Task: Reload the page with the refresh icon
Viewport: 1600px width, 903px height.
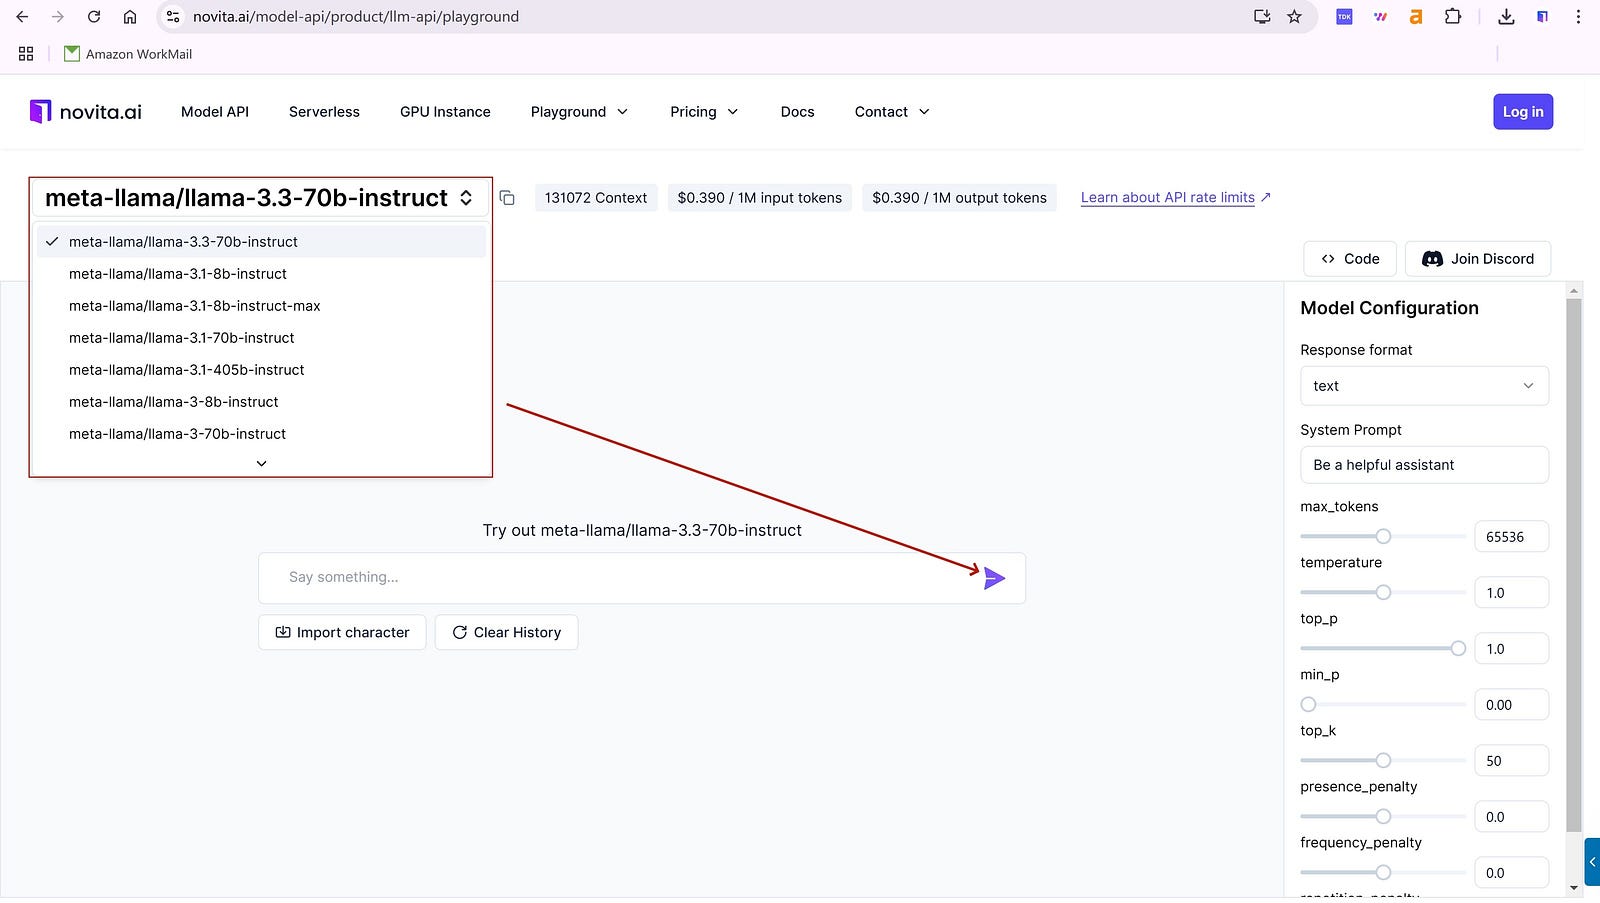Action: pos(94,17)
